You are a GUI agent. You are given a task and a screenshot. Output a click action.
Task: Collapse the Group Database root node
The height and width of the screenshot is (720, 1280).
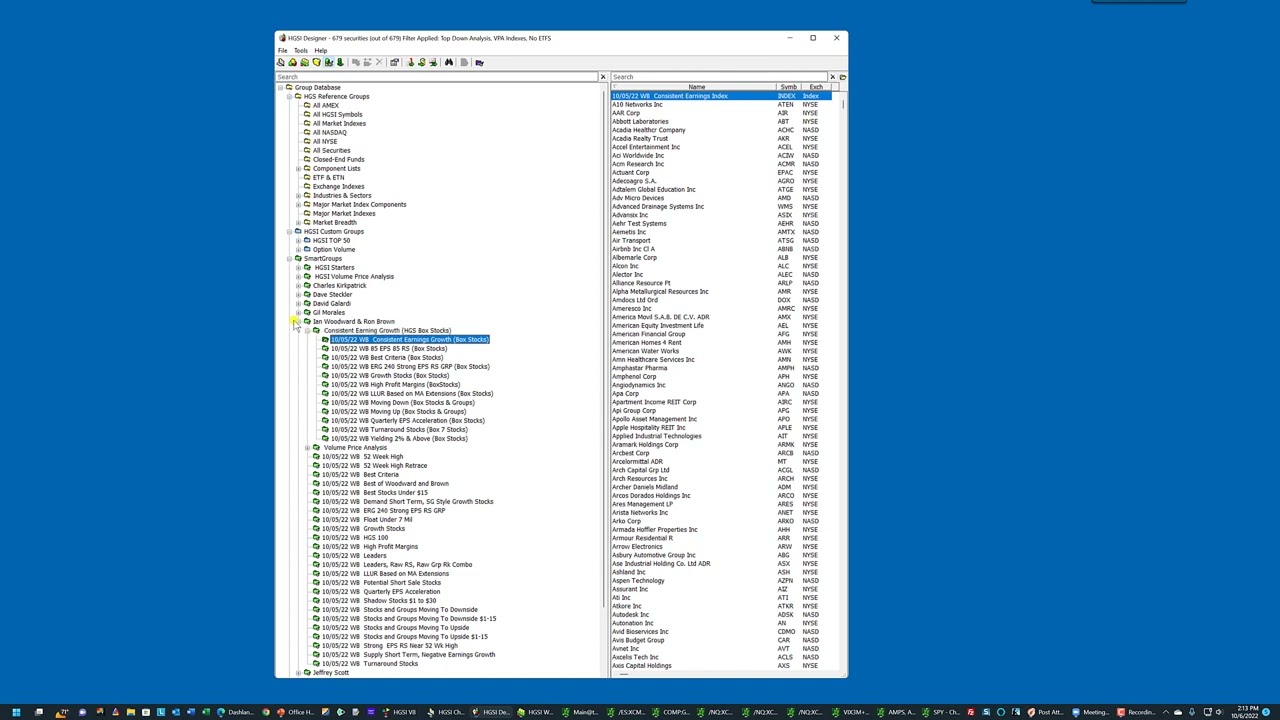[x=280, y=88]
